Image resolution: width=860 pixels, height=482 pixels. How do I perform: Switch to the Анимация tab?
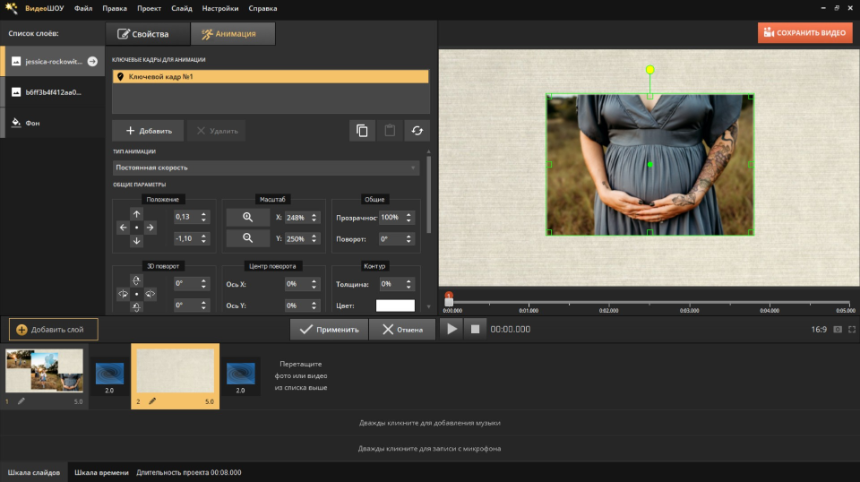(233, 34)
